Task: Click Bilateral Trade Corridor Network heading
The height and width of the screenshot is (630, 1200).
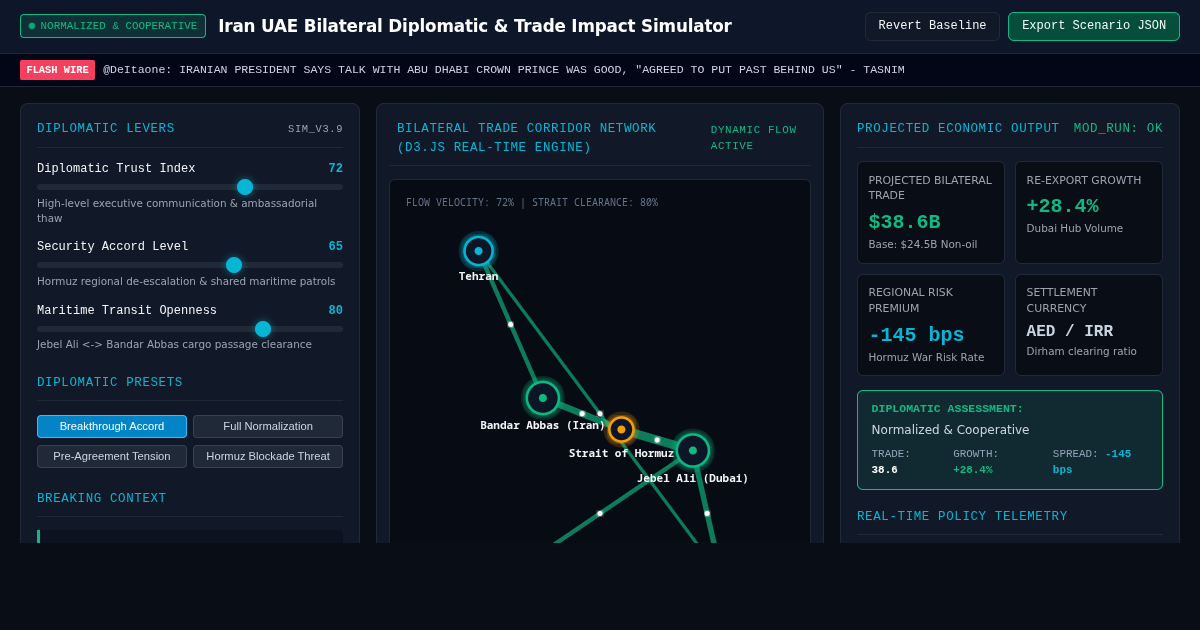Action: (x=526, y=138)
